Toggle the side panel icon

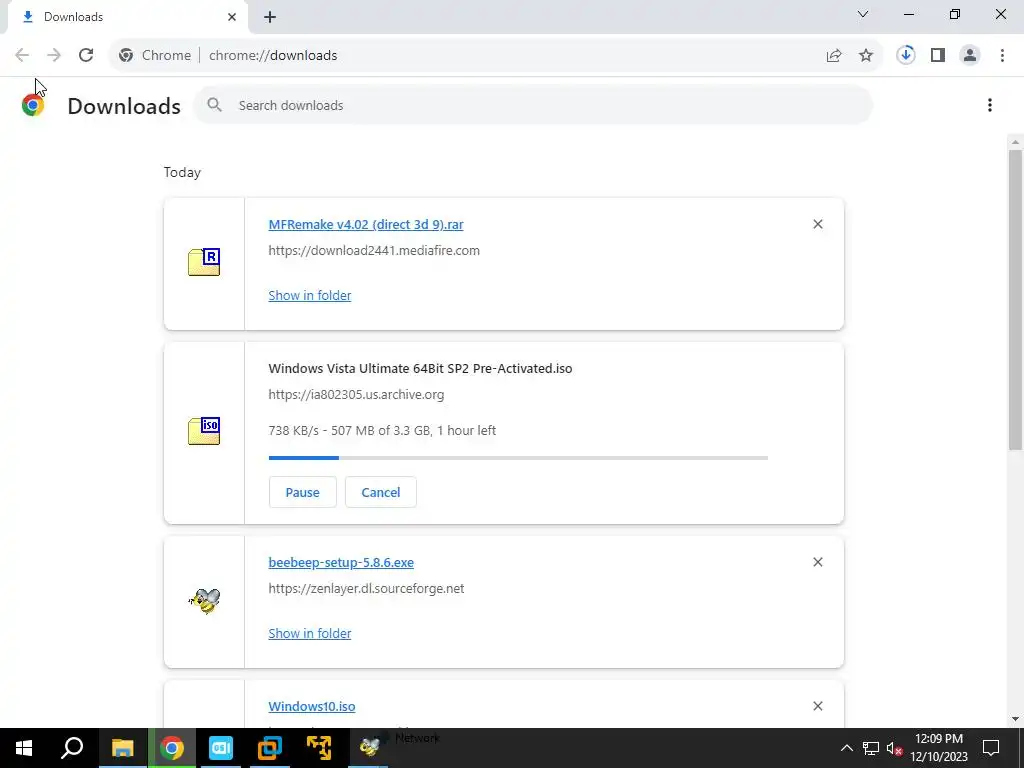[x=938, y=56]
